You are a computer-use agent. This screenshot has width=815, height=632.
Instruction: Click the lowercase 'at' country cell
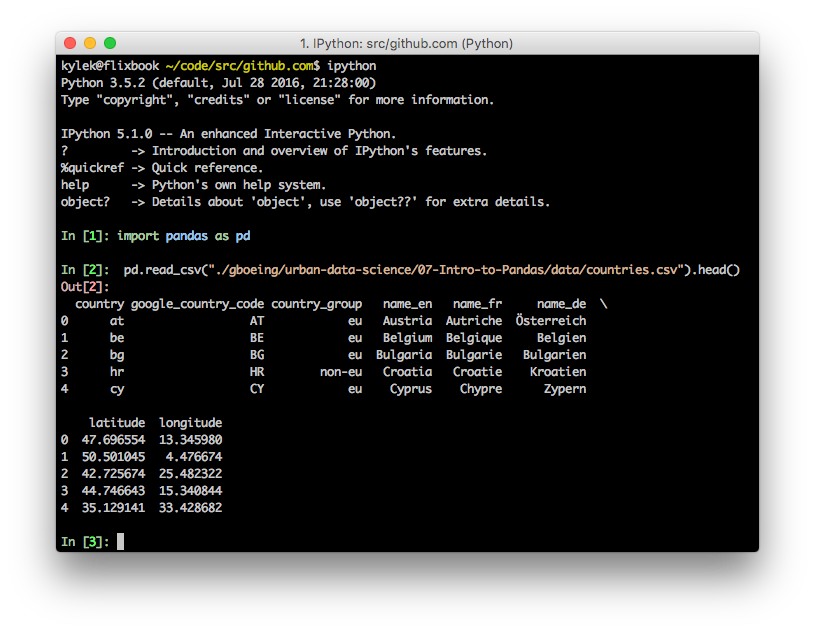(117, 321)
